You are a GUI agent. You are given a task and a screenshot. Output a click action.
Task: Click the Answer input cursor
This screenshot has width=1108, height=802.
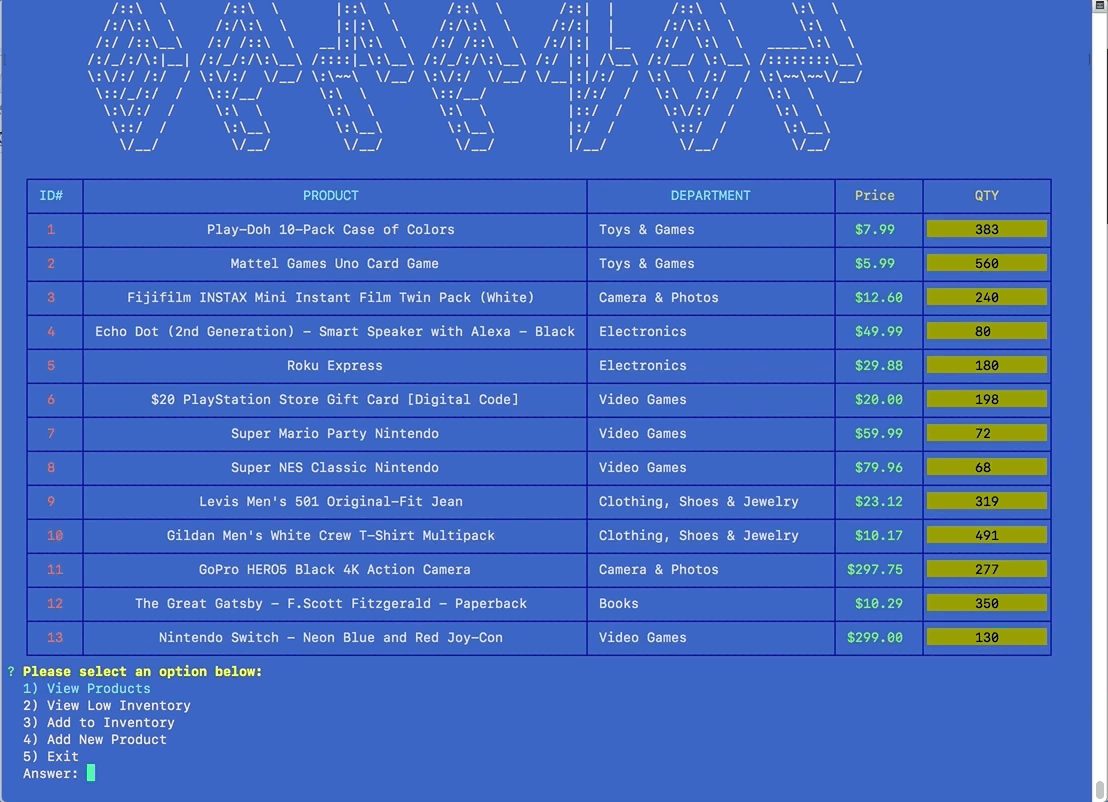[90, 773]
